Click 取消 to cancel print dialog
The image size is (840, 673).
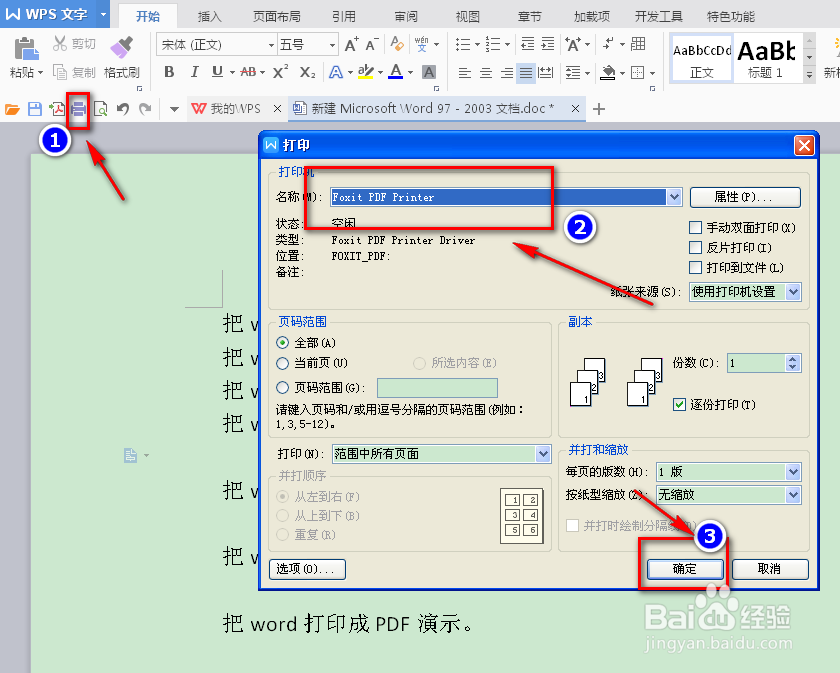[770, 569]
